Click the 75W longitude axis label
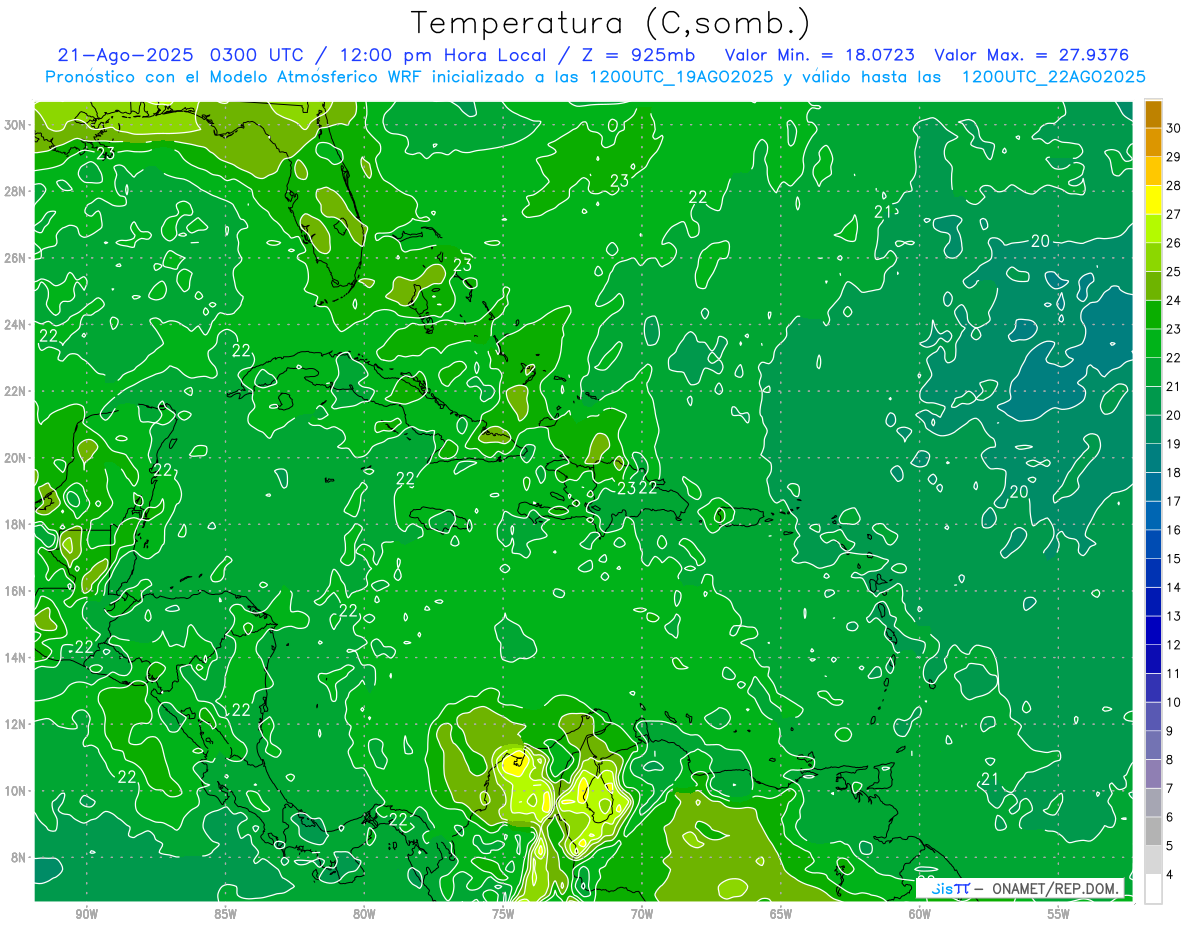The image size is (1200, 927). [503, 914]
